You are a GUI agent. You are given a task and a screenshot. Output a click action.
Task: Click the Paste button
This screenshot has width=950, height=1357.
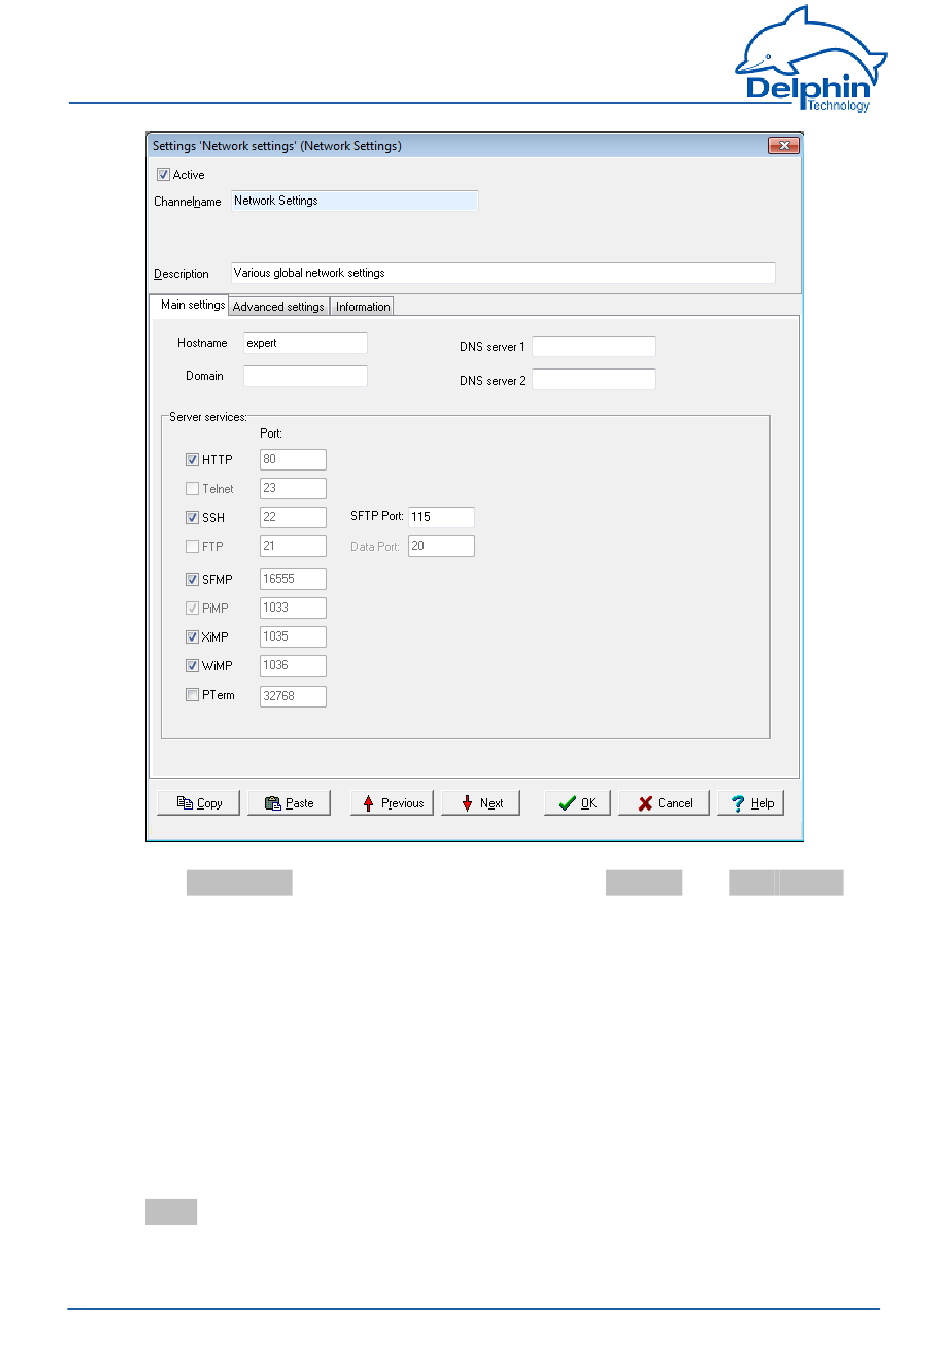pos(289,803)
